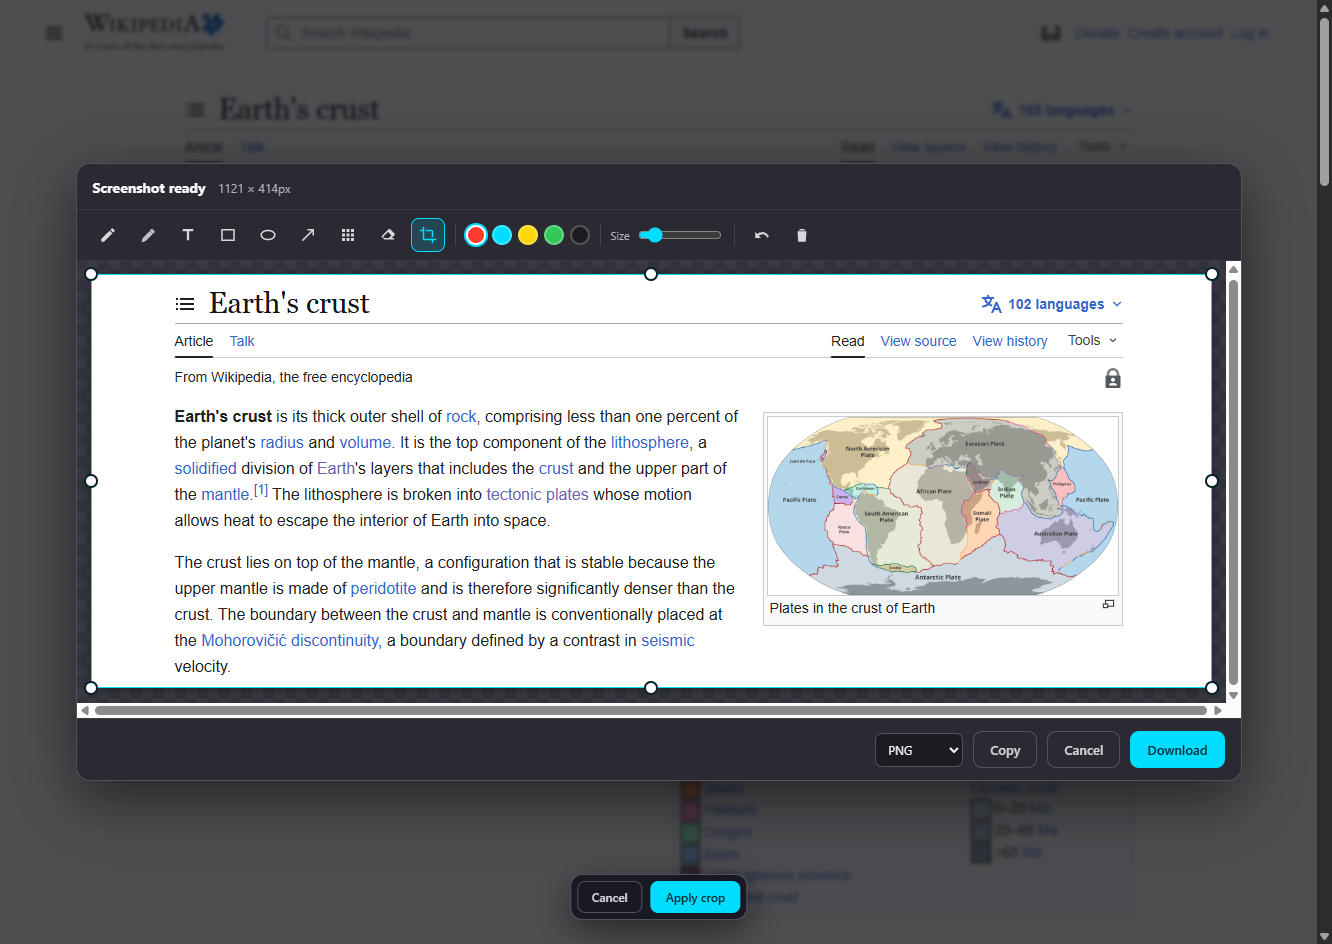Adjust the Size slider
The width and height of the screenshot is (1332, 944).
pyautogui.click(x=680, y=235)
